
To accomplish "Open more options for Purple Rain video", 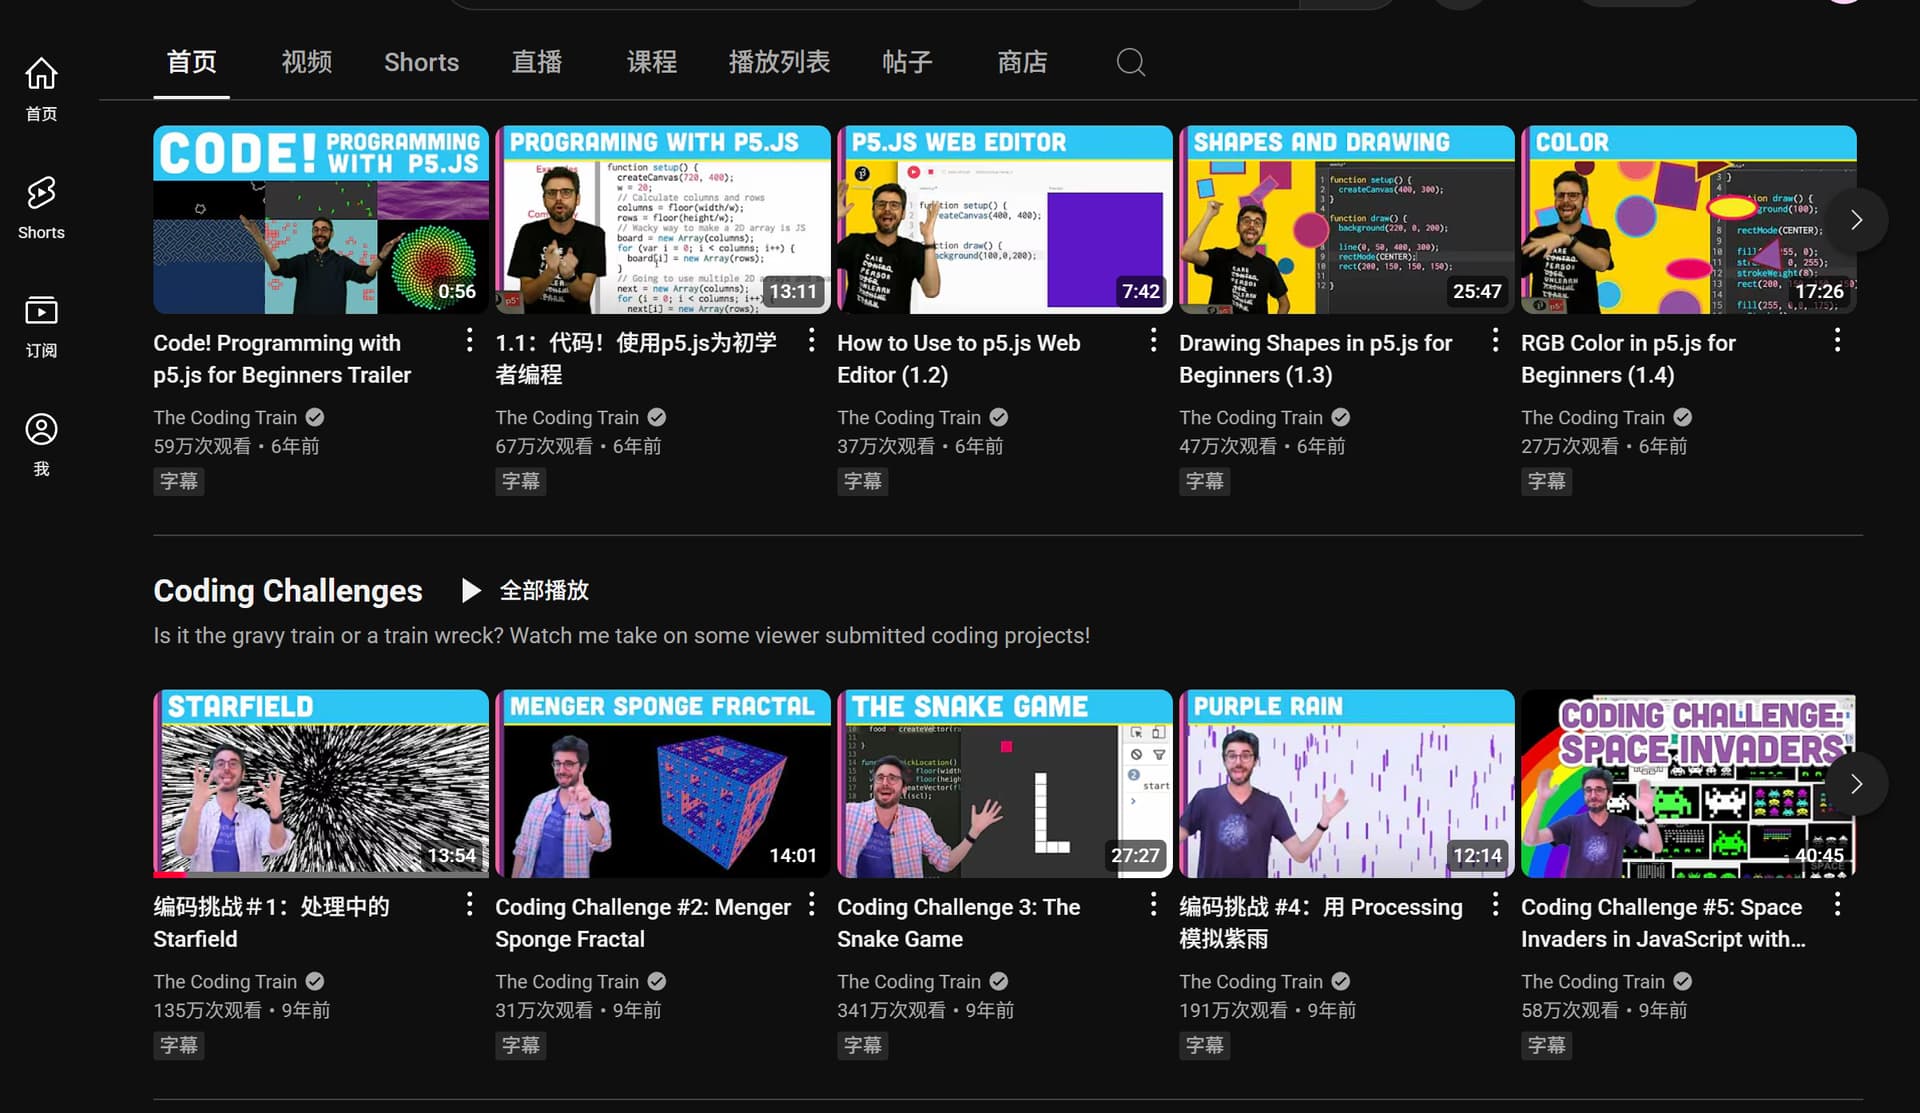I will point(1495,905).
